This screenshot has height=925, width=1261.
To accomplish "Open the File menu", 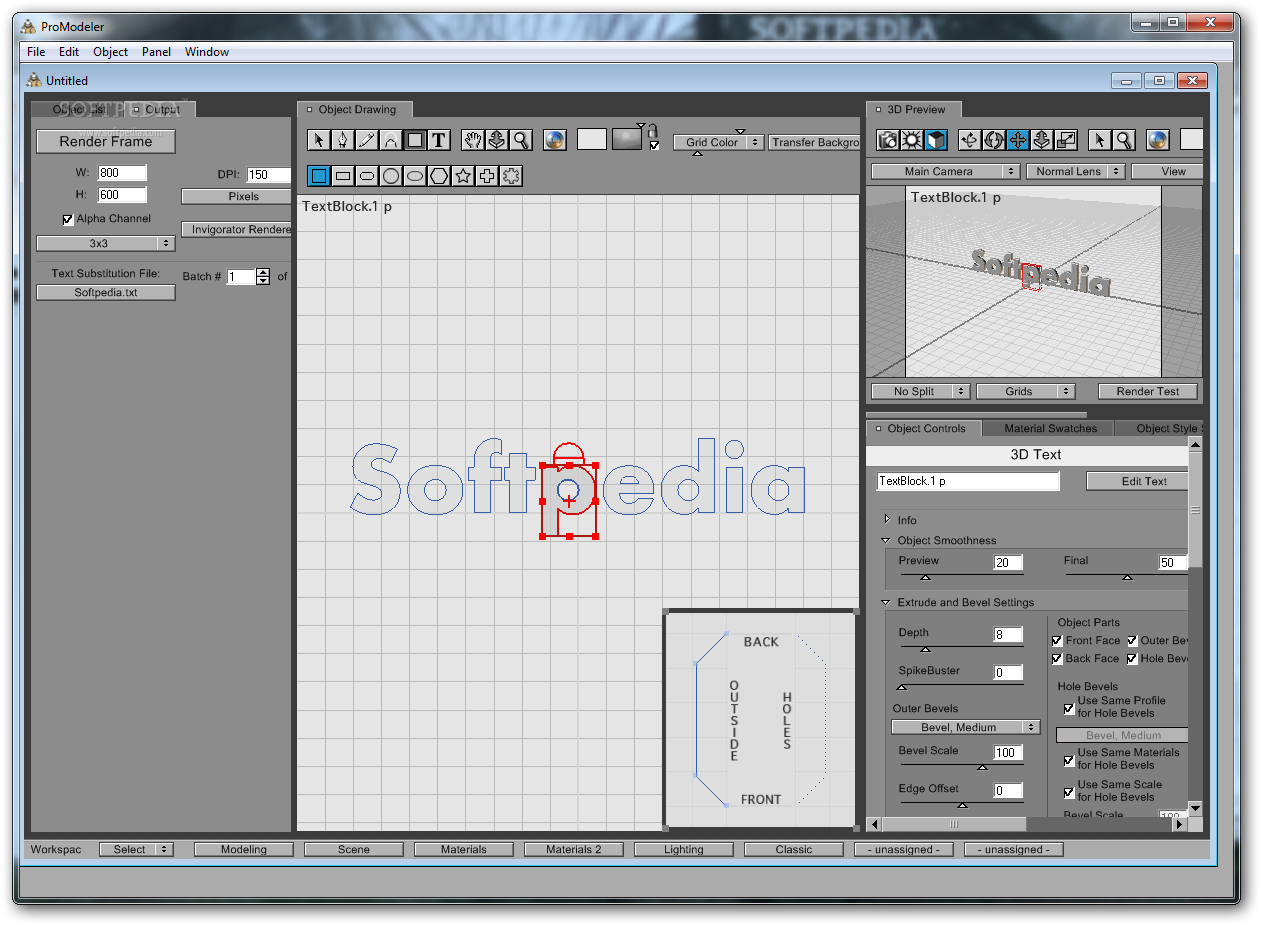I will click(x=36, y=52).
